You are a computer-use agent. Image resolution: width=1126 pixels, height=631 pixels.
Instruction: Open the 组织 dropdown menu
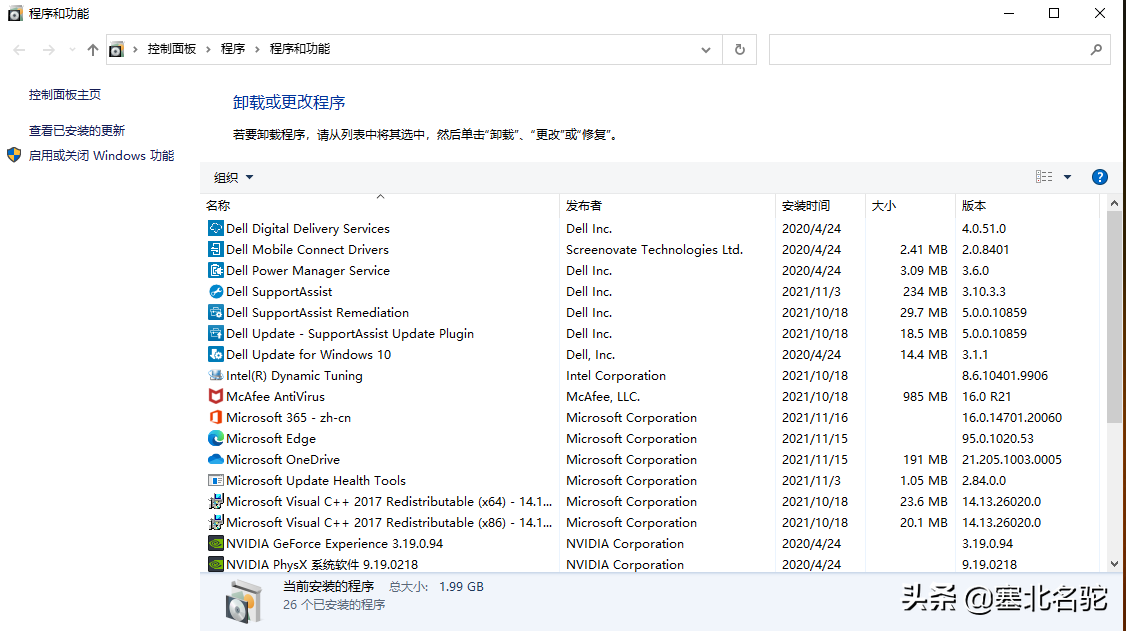pyautogui.click(x=233, y=177)
